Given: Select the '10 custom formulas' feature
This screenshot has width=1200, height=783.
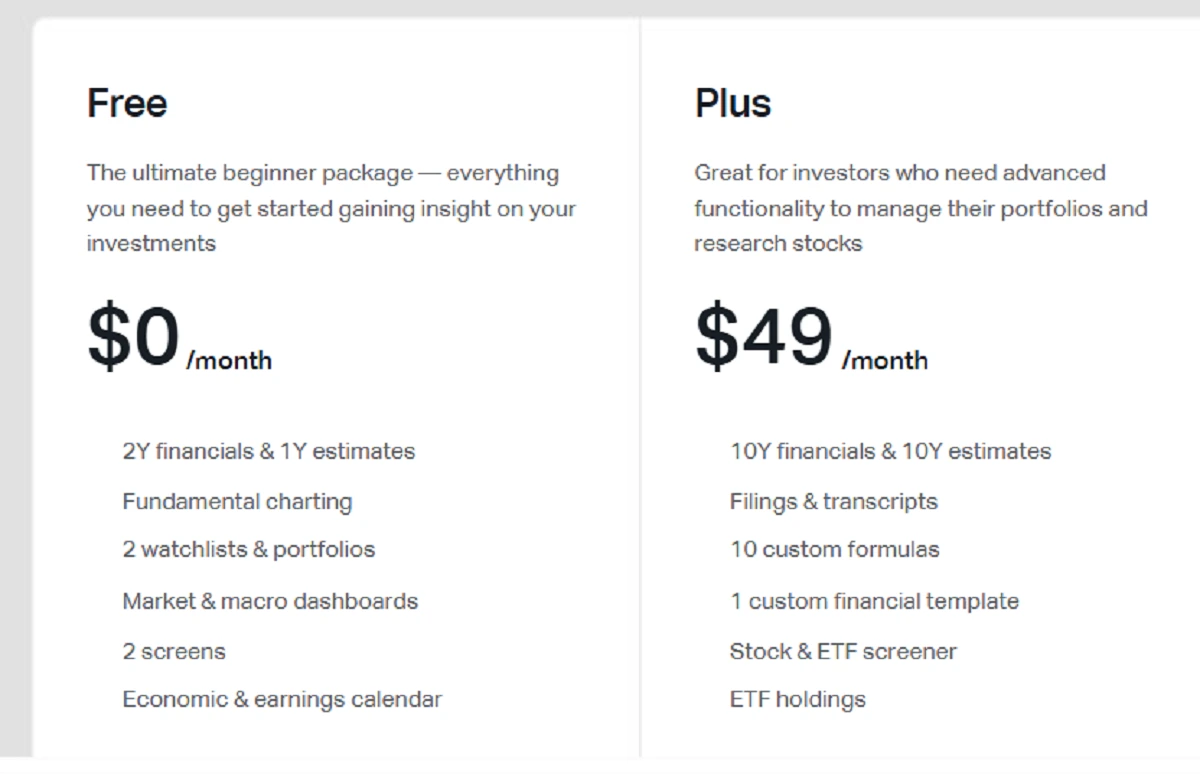Looking at the screenshot, I should pyautogui.click(x=834, y=549).
